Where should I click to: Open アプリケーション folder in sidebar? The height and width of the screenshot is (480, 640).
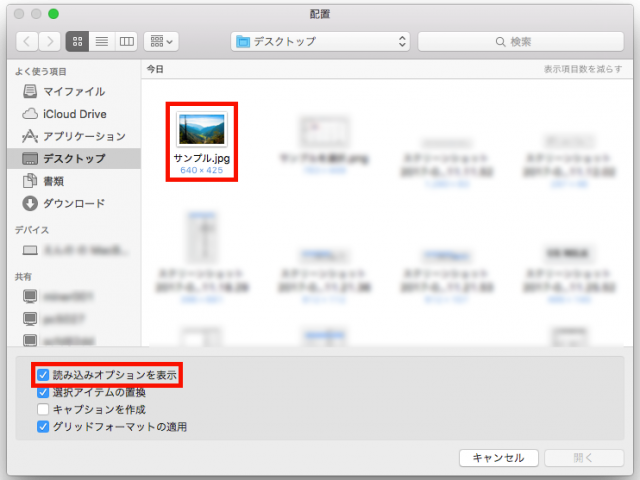(x=84, y=136)
